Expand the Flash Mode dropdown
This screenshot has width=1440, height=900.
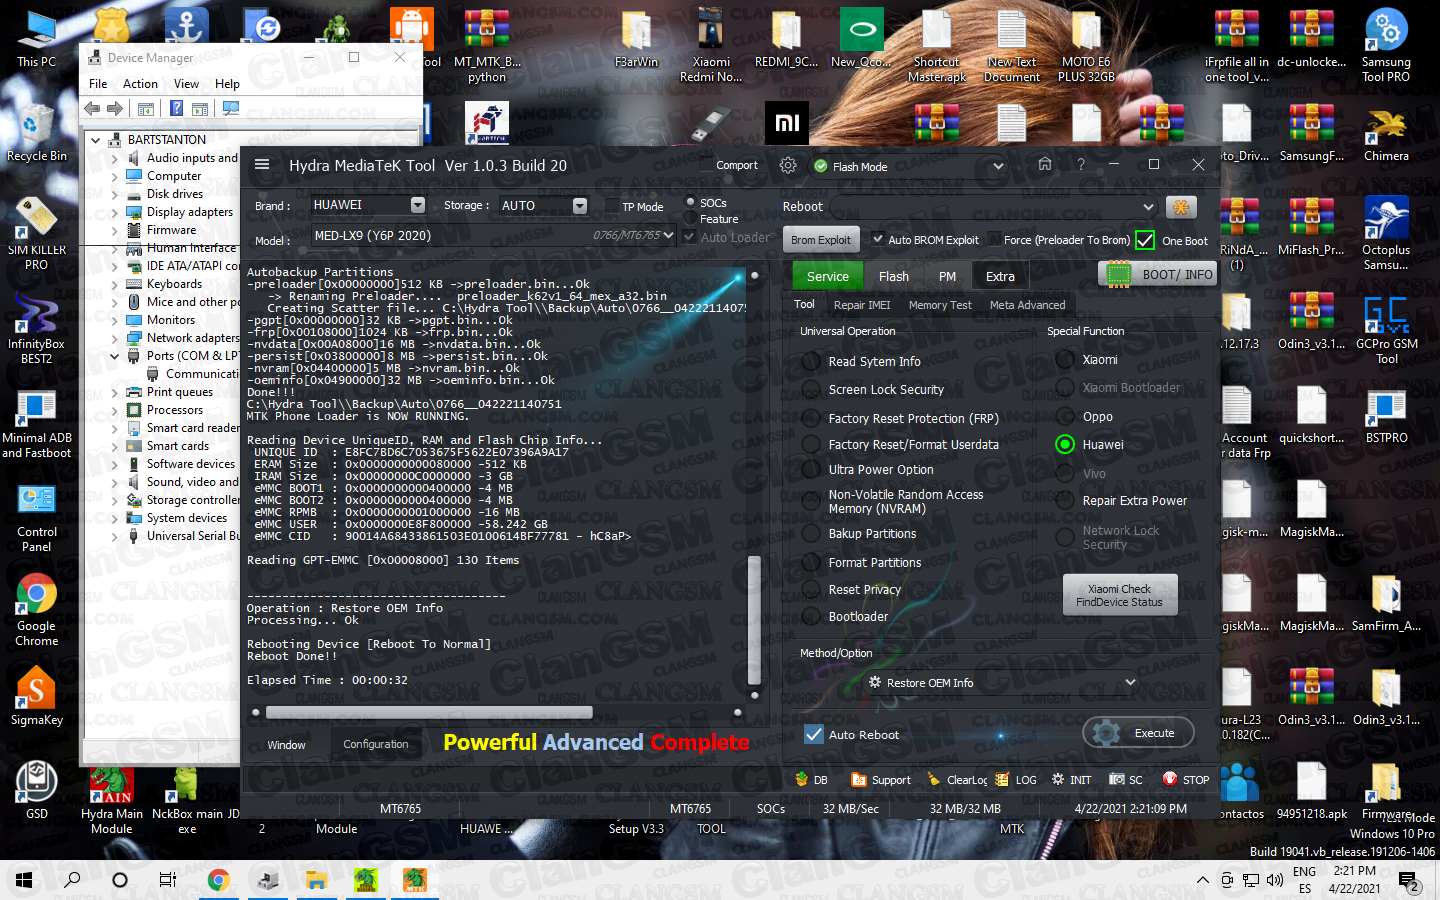[x=997, y=166]
